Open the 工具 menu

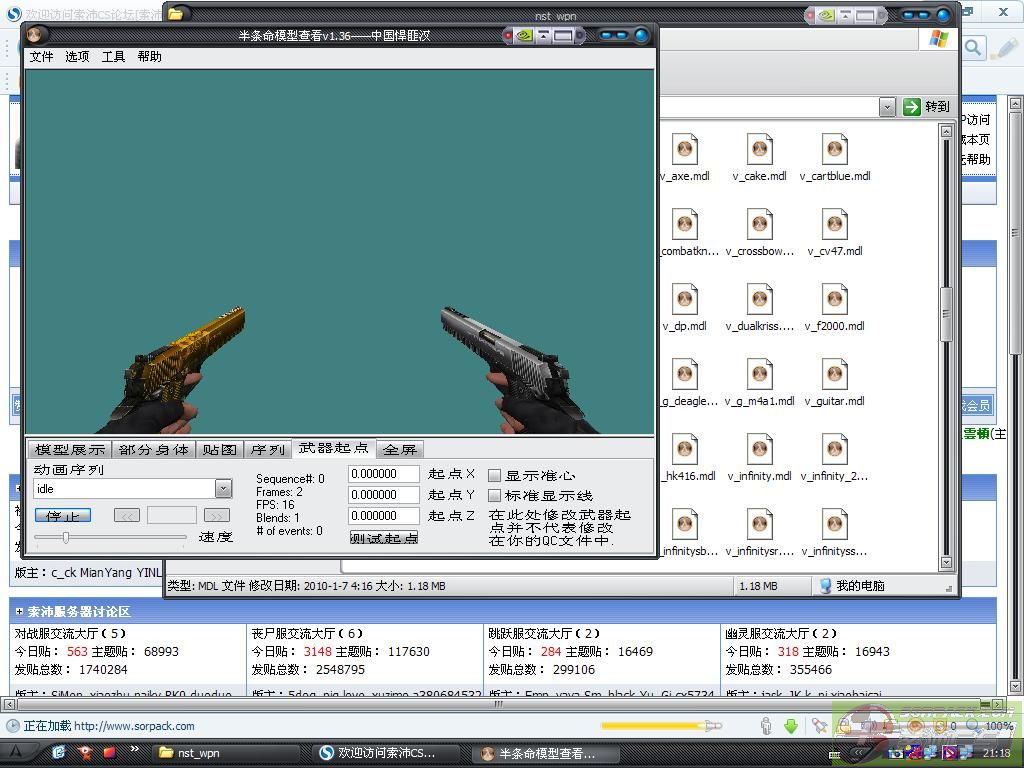pos(113,57)
